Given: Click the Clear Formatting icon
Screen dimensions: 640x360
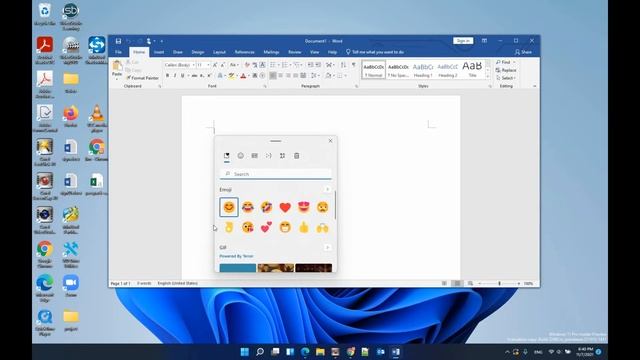Looking at the screenshot, I should coord(247,65).
